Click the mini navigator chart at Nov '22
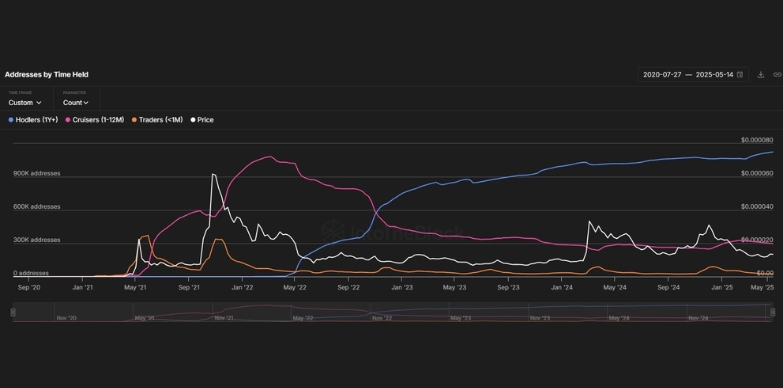 click(382, 318)
